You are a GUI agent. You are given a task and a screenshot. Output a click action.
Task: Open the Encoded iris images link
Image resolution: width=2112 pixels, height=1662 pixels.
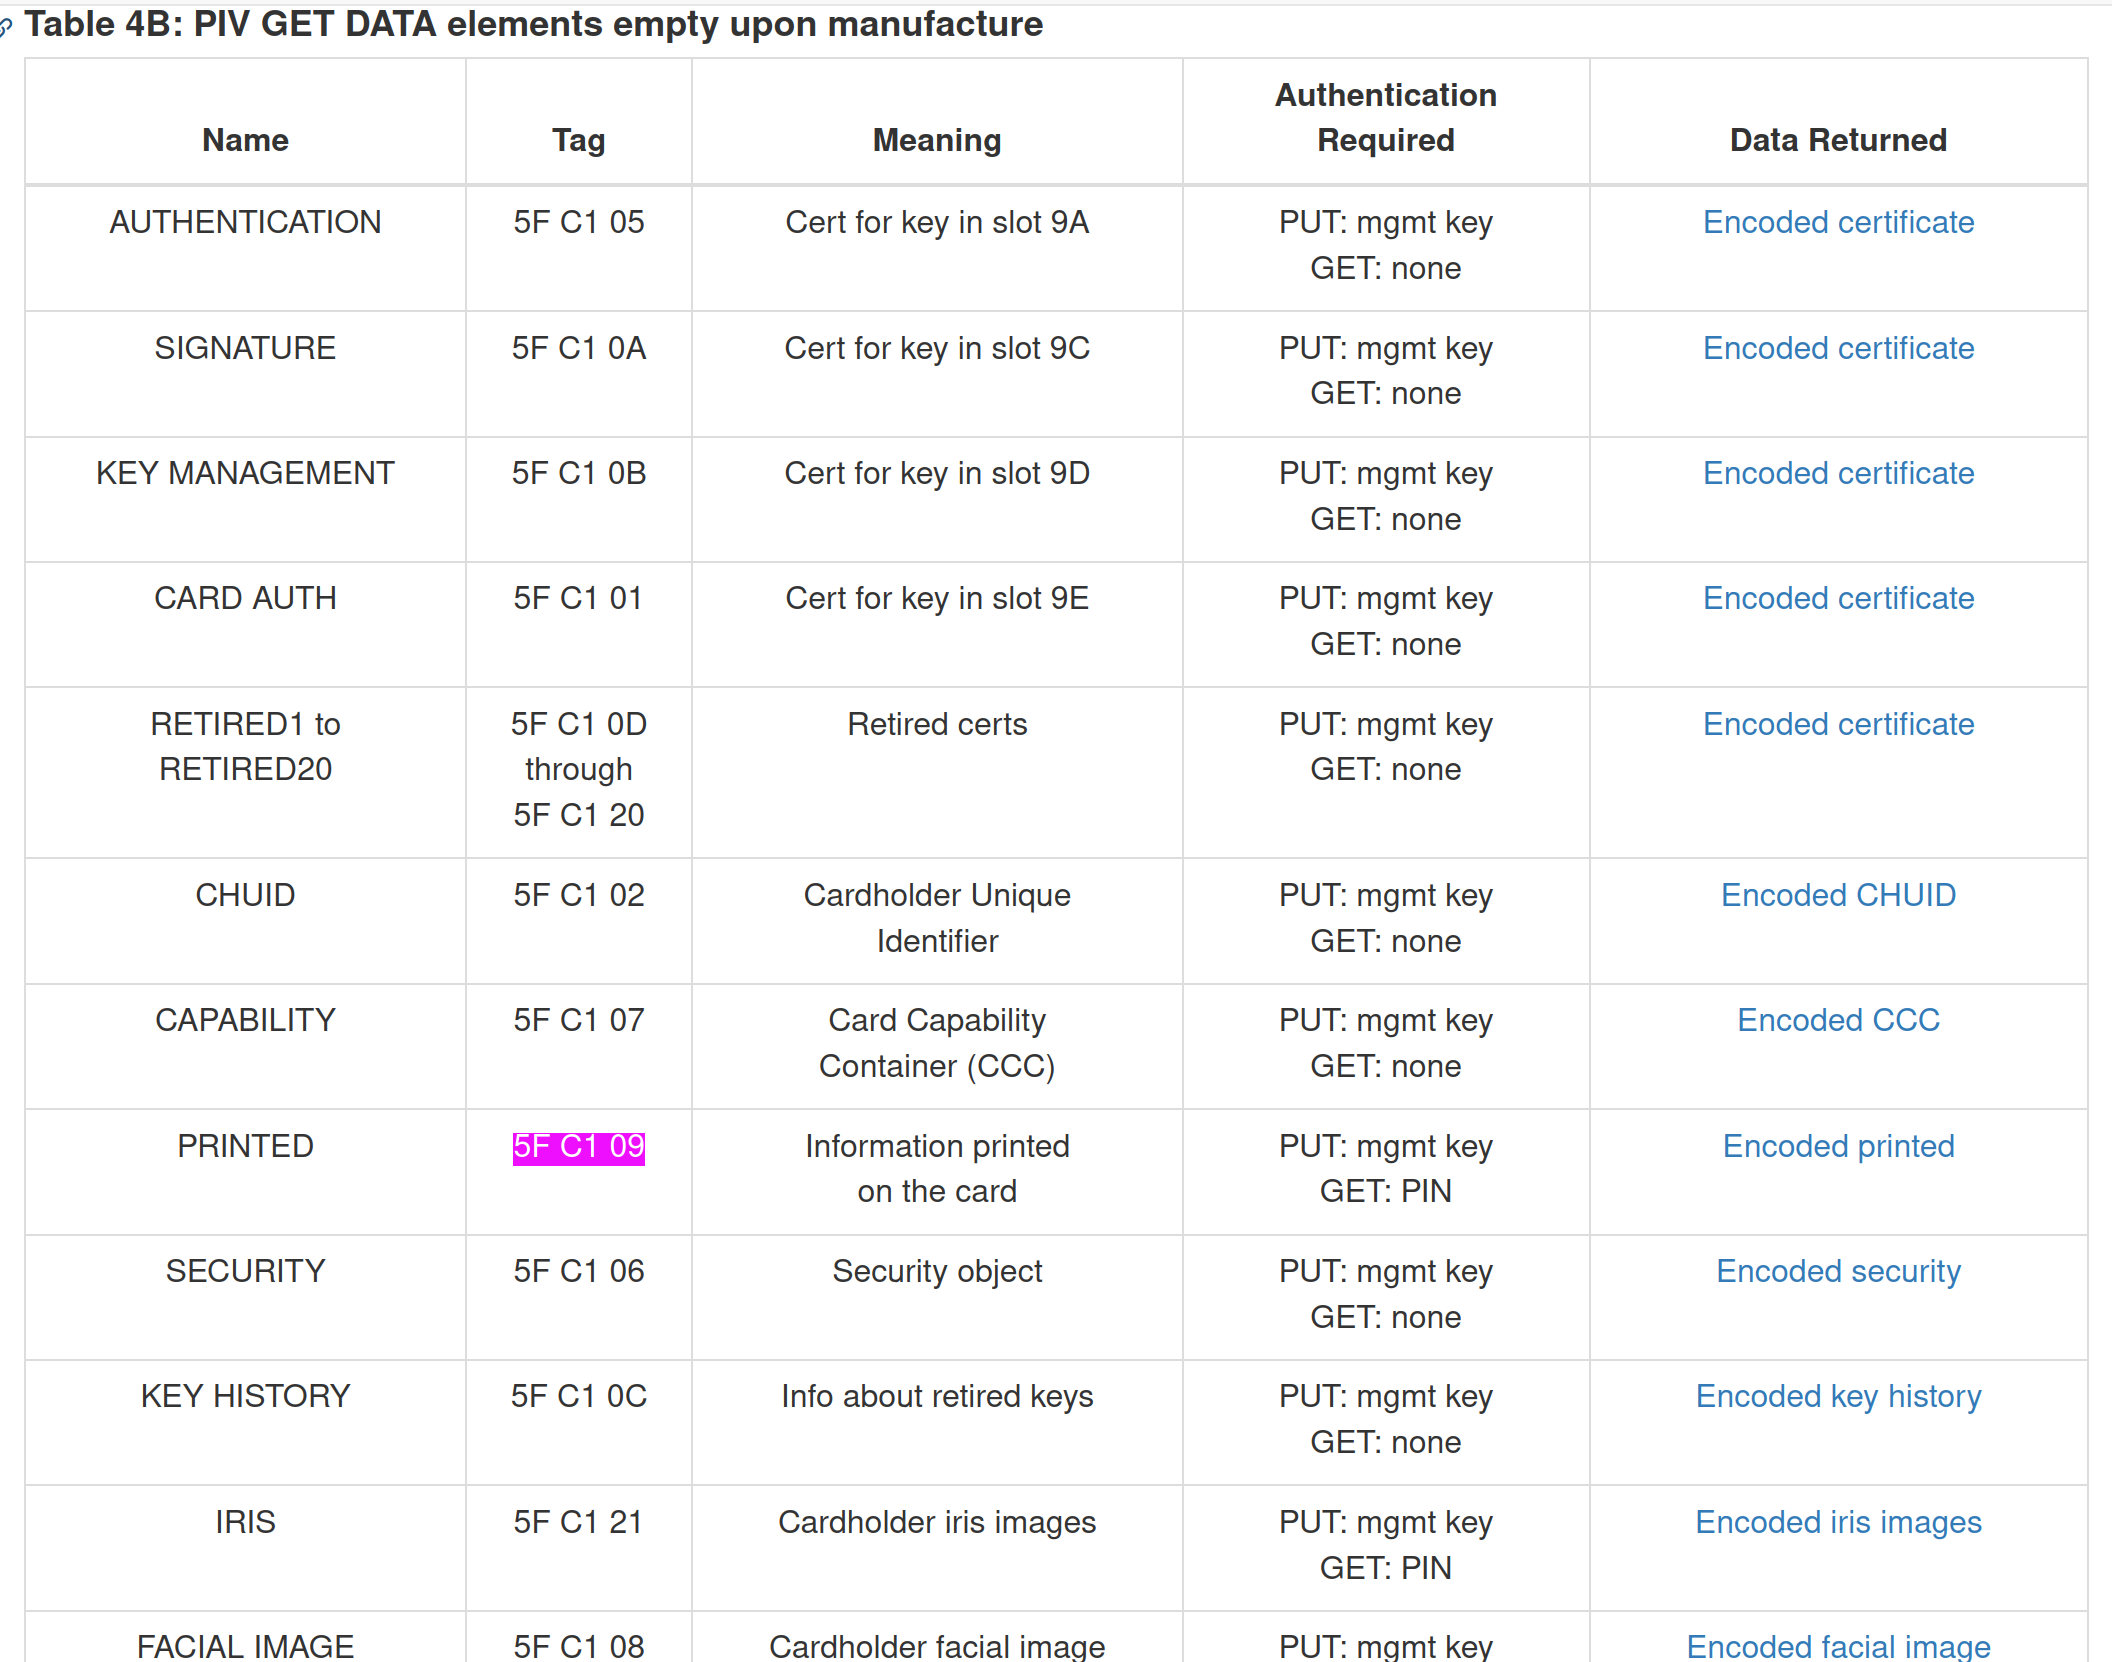[x=1838, y=1521]
